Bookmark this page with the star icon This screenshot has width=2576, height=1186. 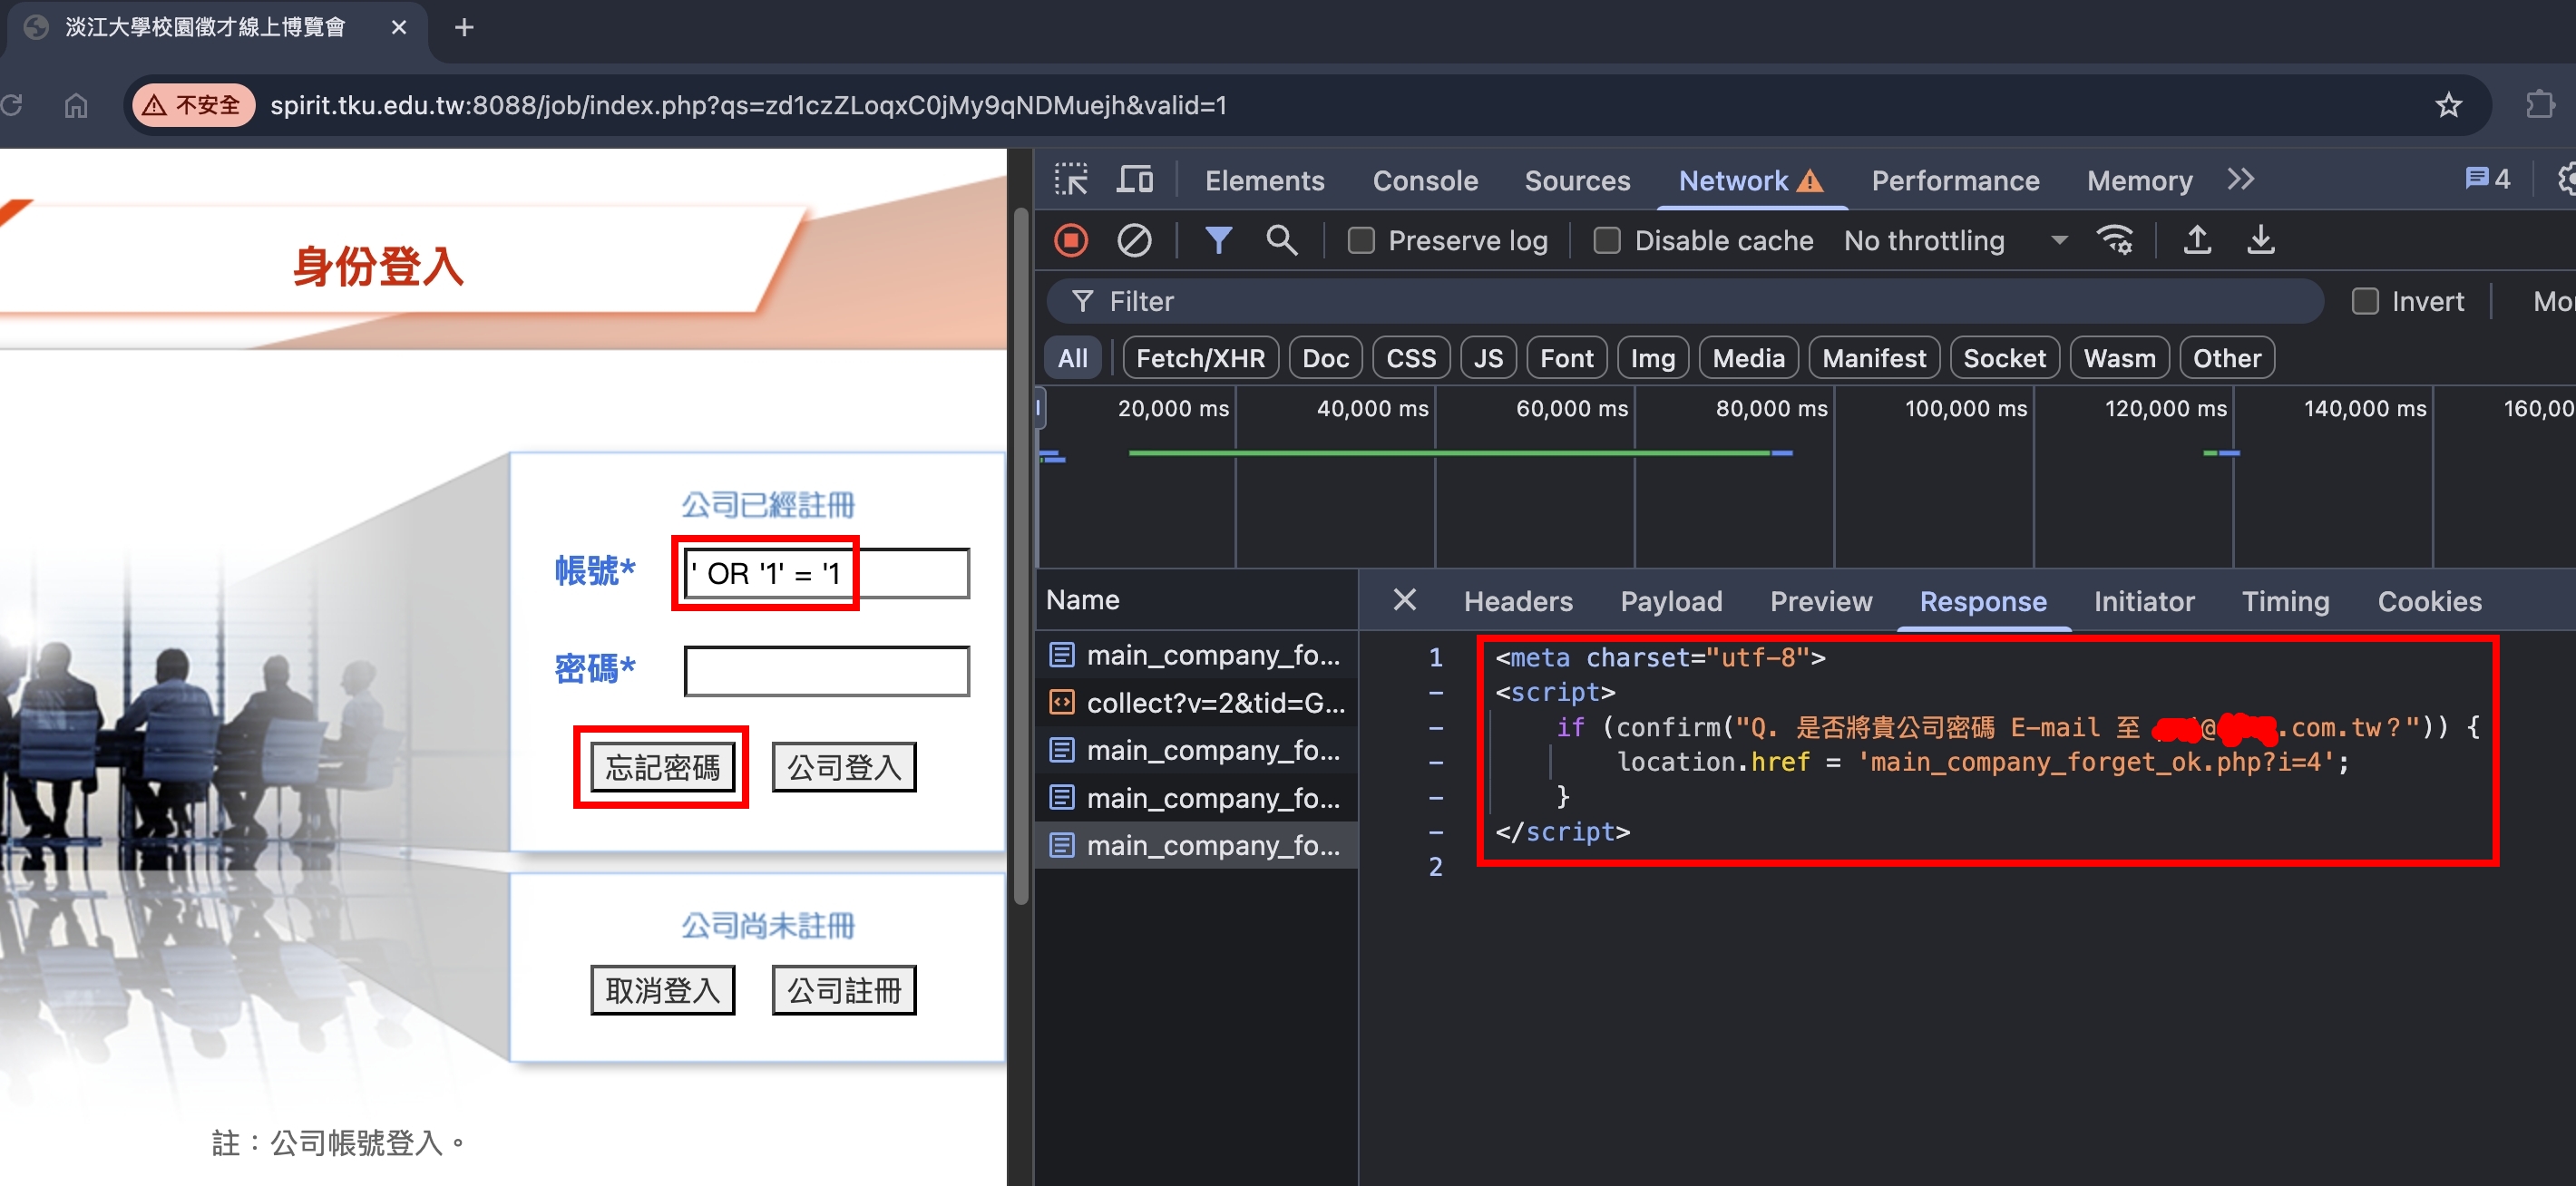click(x=2448, y=105)
